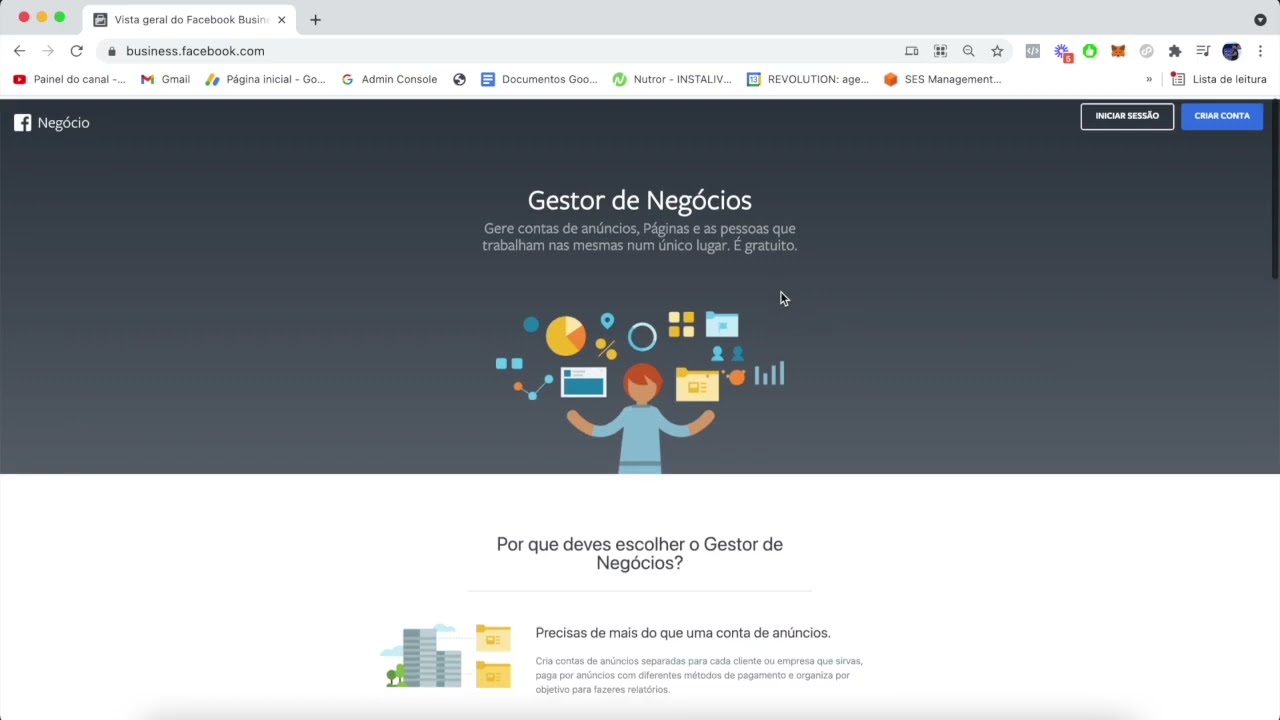The width and height of the screenshot is (1280, 720).
Task: Open the gray code brackets extension
Action: coord(1033,51)
